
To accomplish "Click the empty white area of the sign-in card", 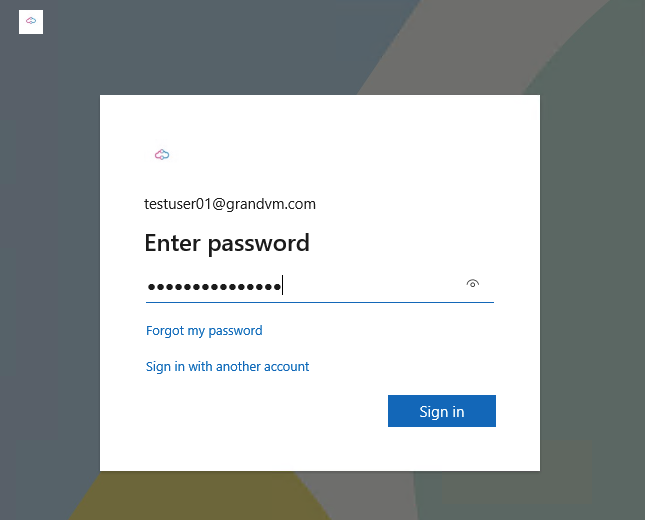I will point(260,430).
